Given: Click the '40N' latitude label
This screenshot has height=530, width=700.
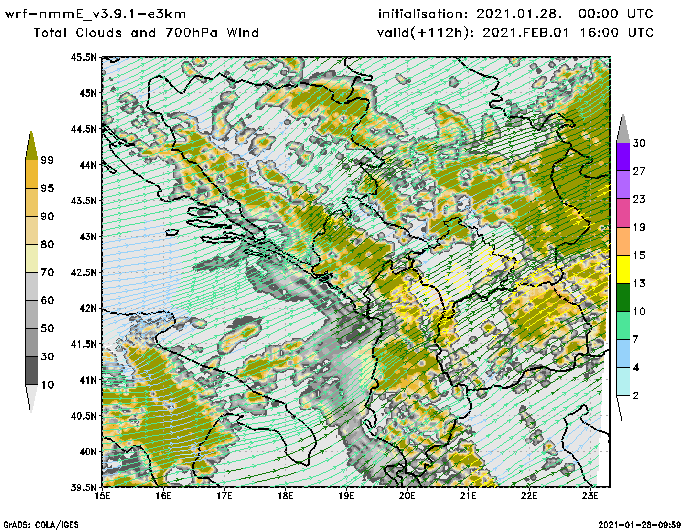Looking at the screenshot, I should coord(87,451).
